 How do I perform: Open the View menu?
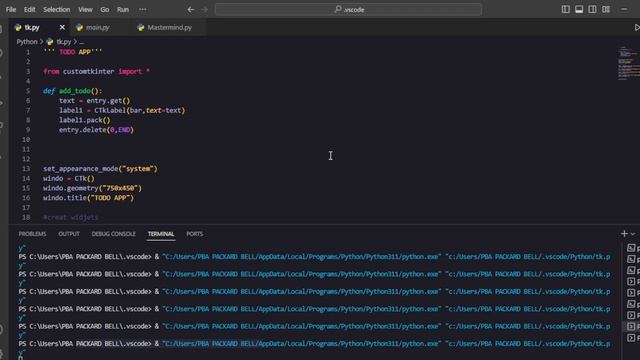(x=85, y=9)
